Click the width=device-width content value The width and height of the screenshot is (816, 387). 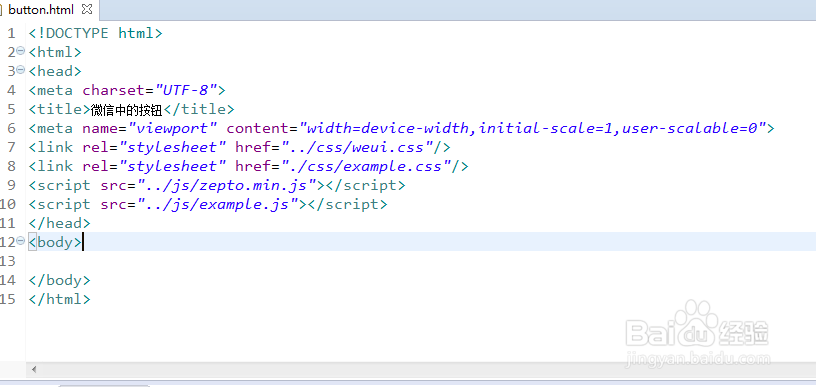click(388, 128)
